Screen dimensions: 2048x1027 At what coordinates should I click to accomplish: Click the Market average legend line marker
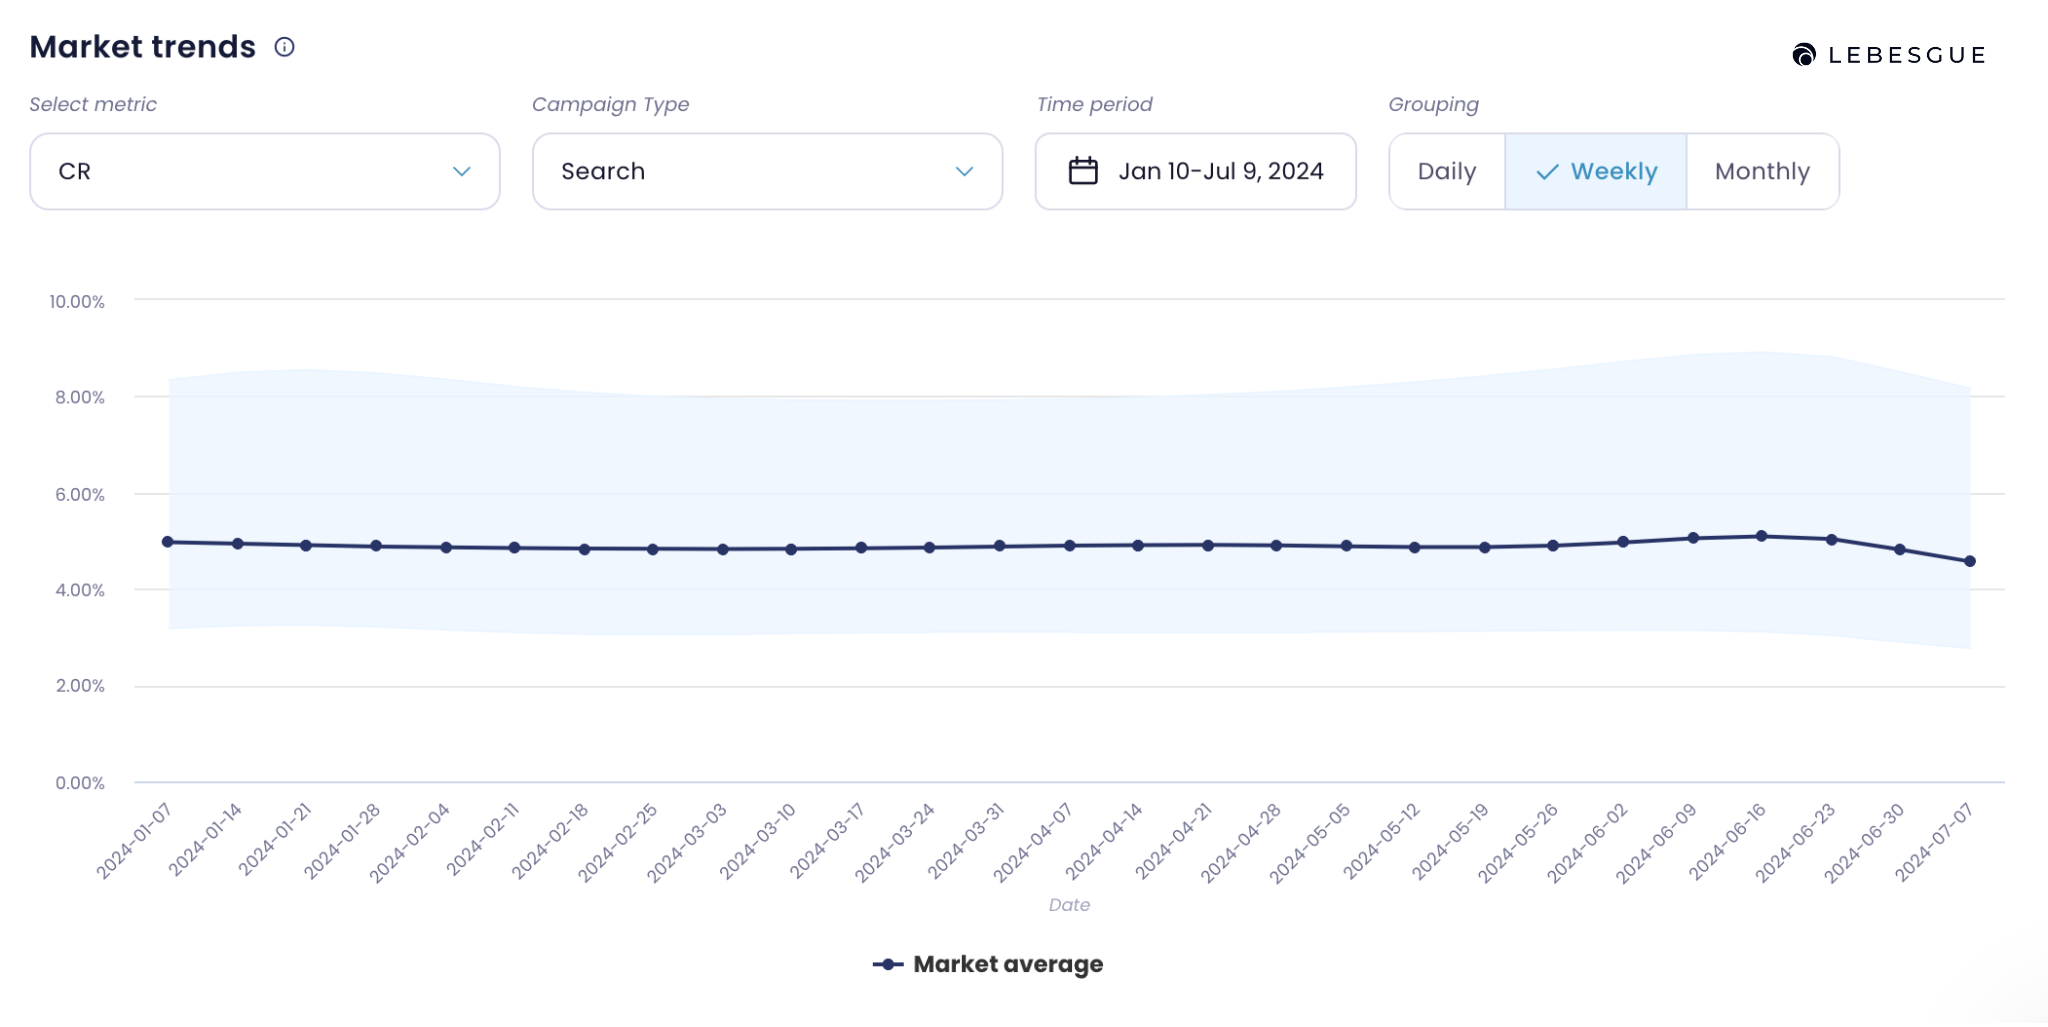pyautogui.click(x=888, y=965)
